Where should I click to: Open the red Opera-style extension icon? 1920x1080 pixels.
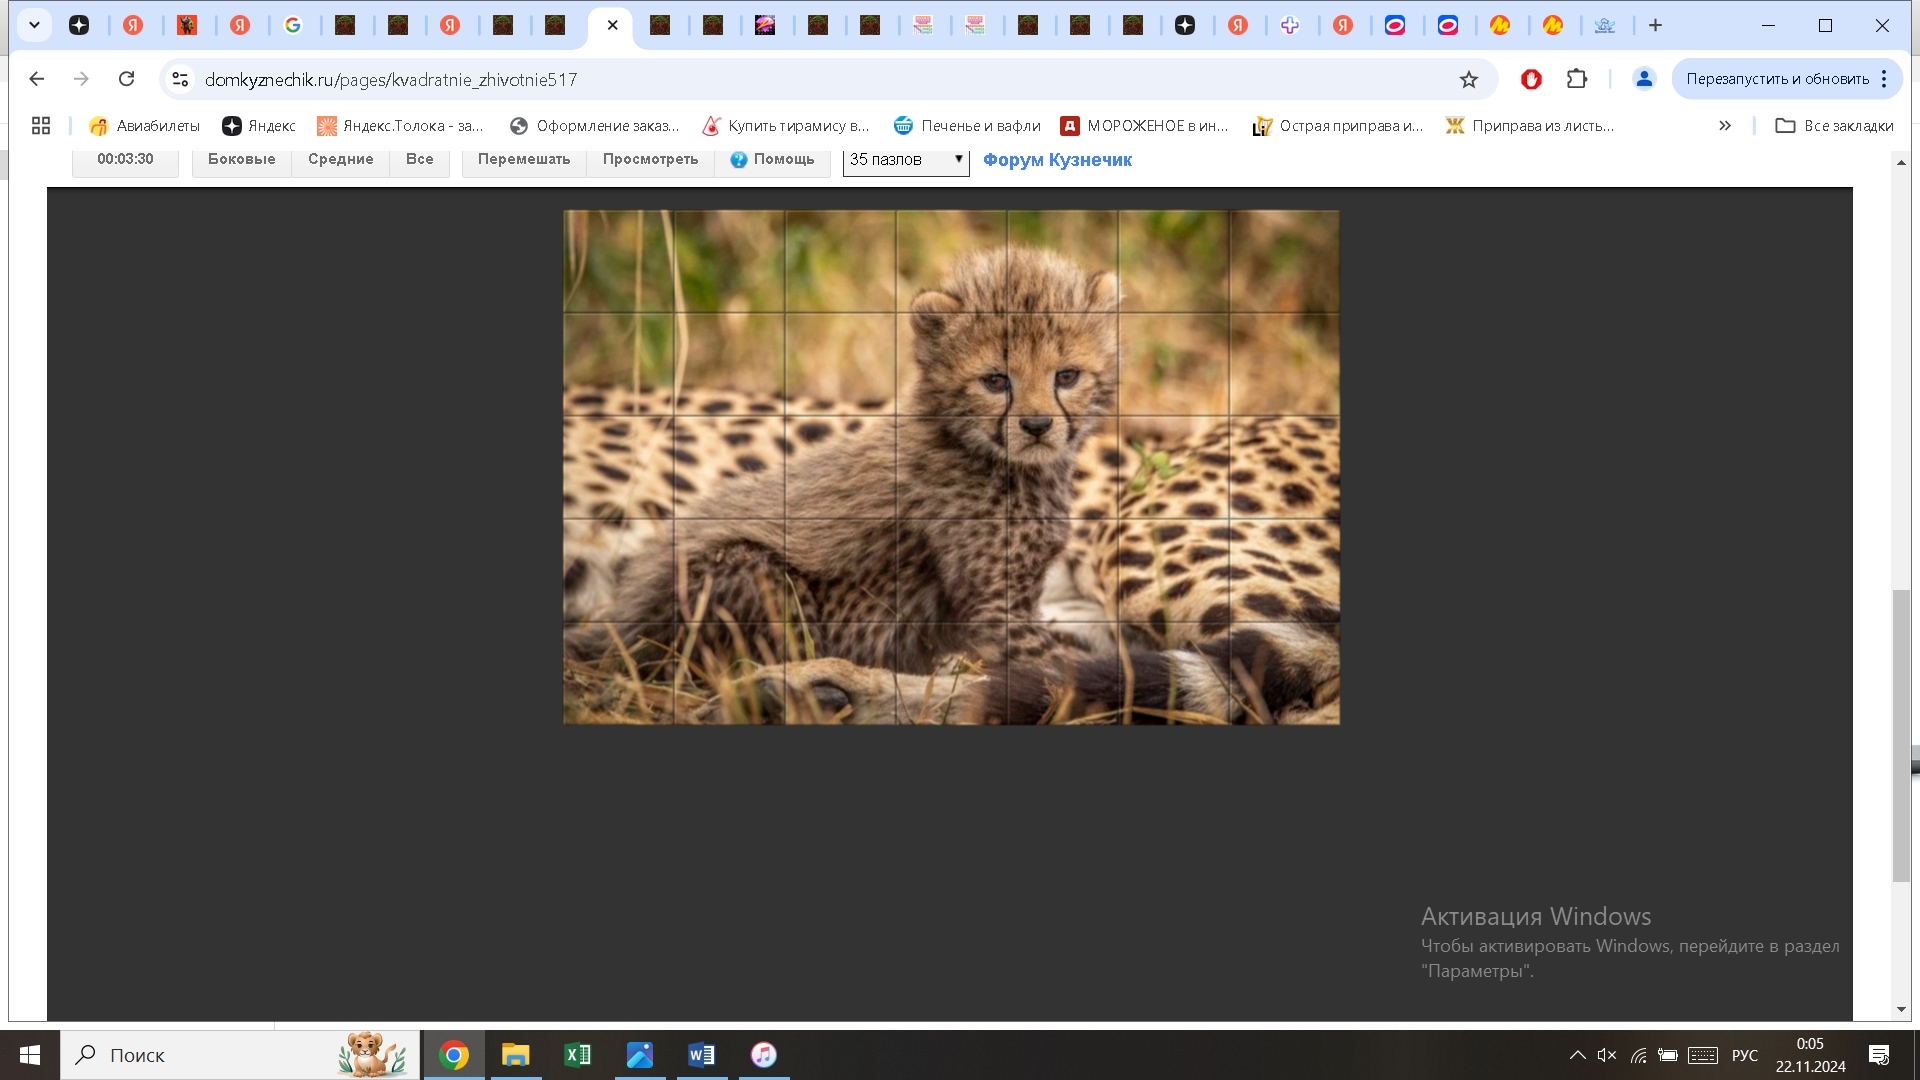1531,79
